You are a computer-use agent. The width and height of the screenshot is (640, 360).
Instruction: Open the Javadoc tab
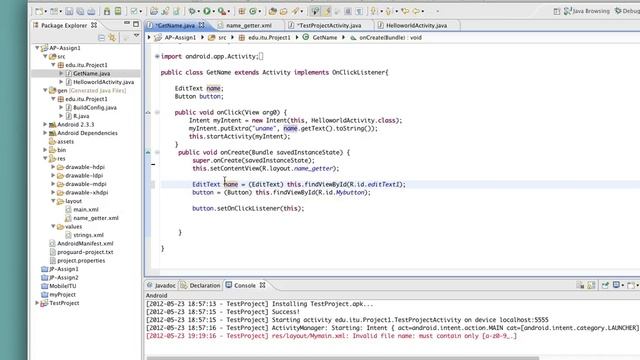coord(162,285)
